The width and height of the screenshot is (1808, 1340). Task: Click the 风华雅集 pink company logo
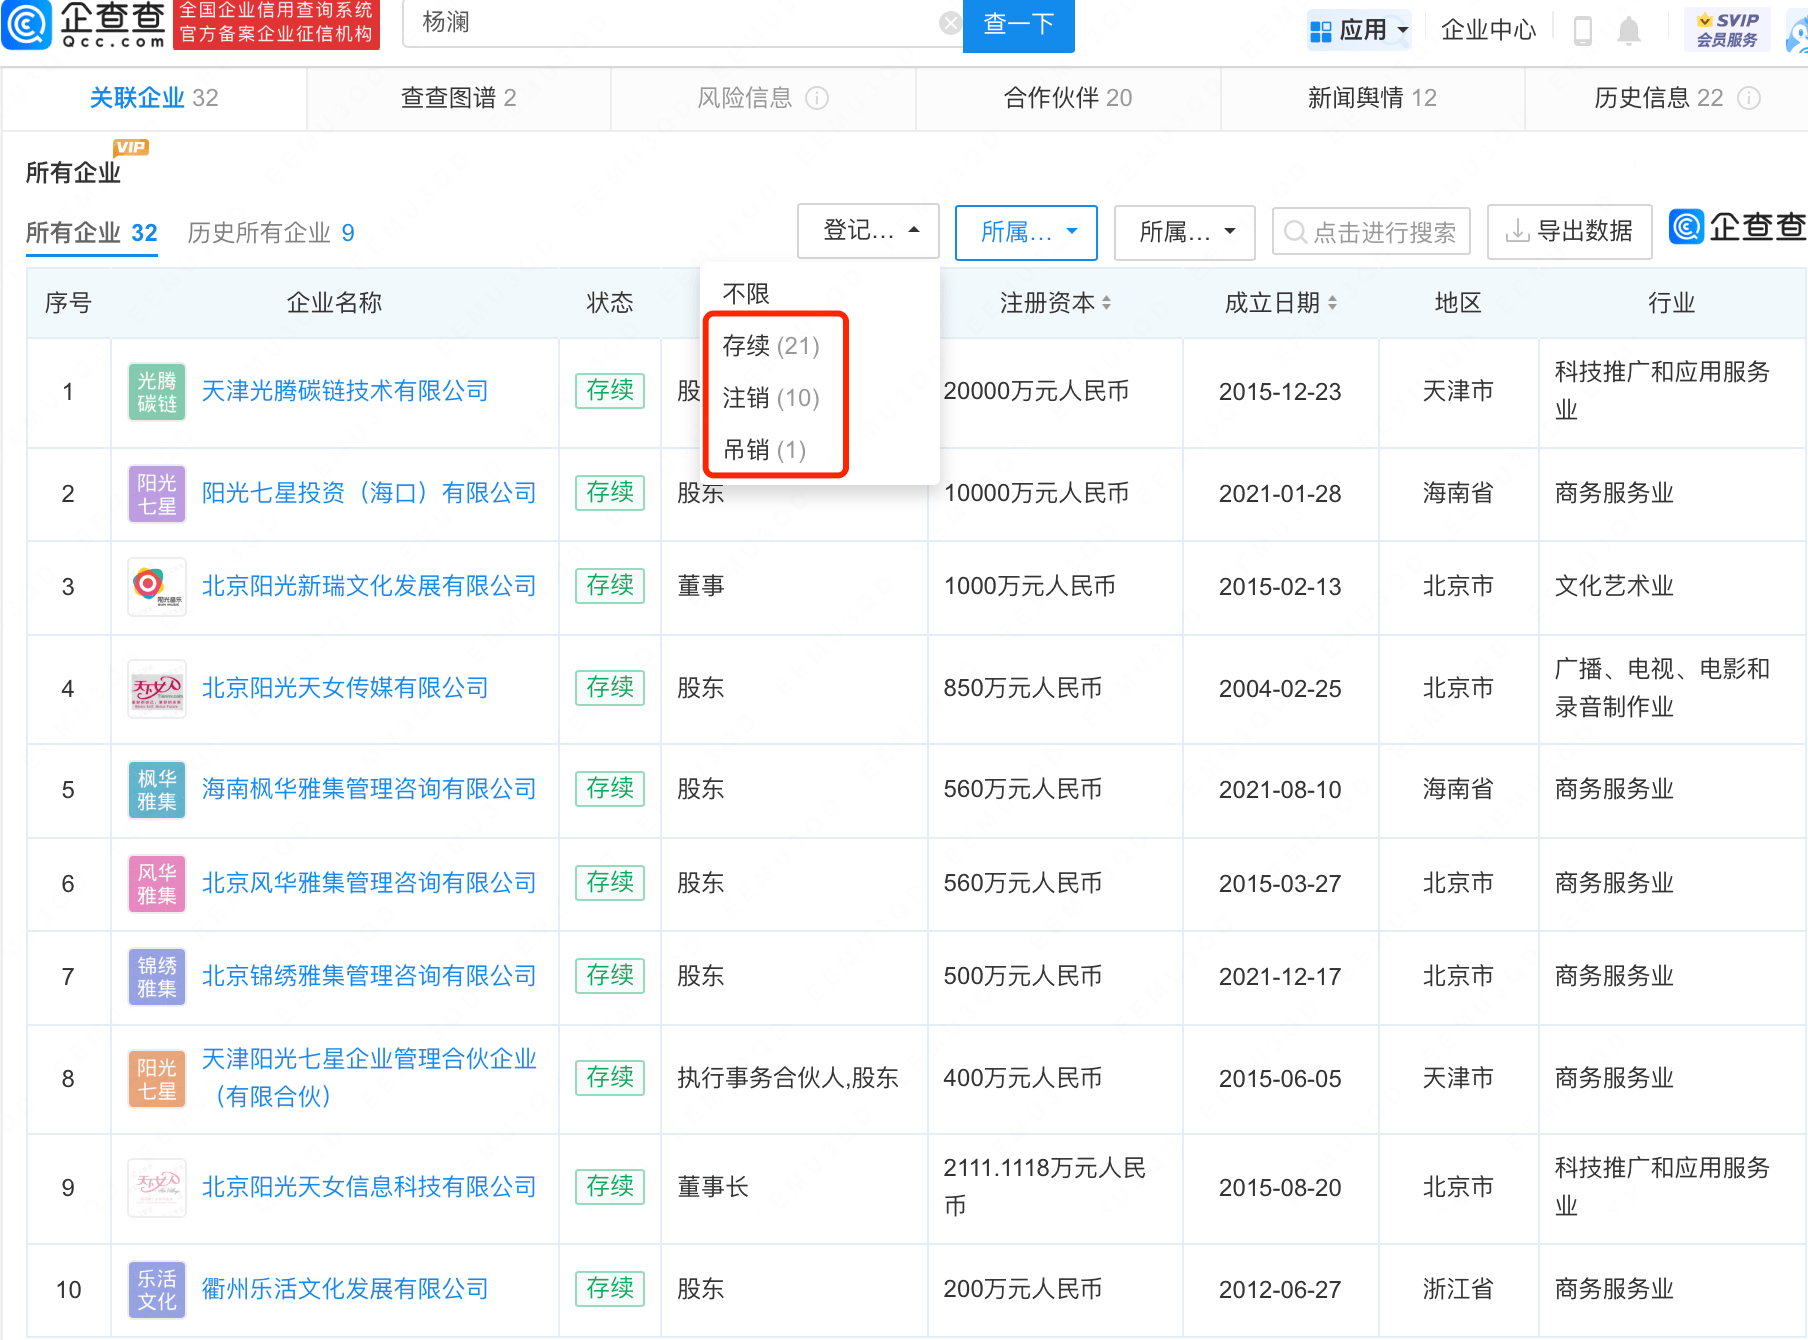tap(157, 884)
